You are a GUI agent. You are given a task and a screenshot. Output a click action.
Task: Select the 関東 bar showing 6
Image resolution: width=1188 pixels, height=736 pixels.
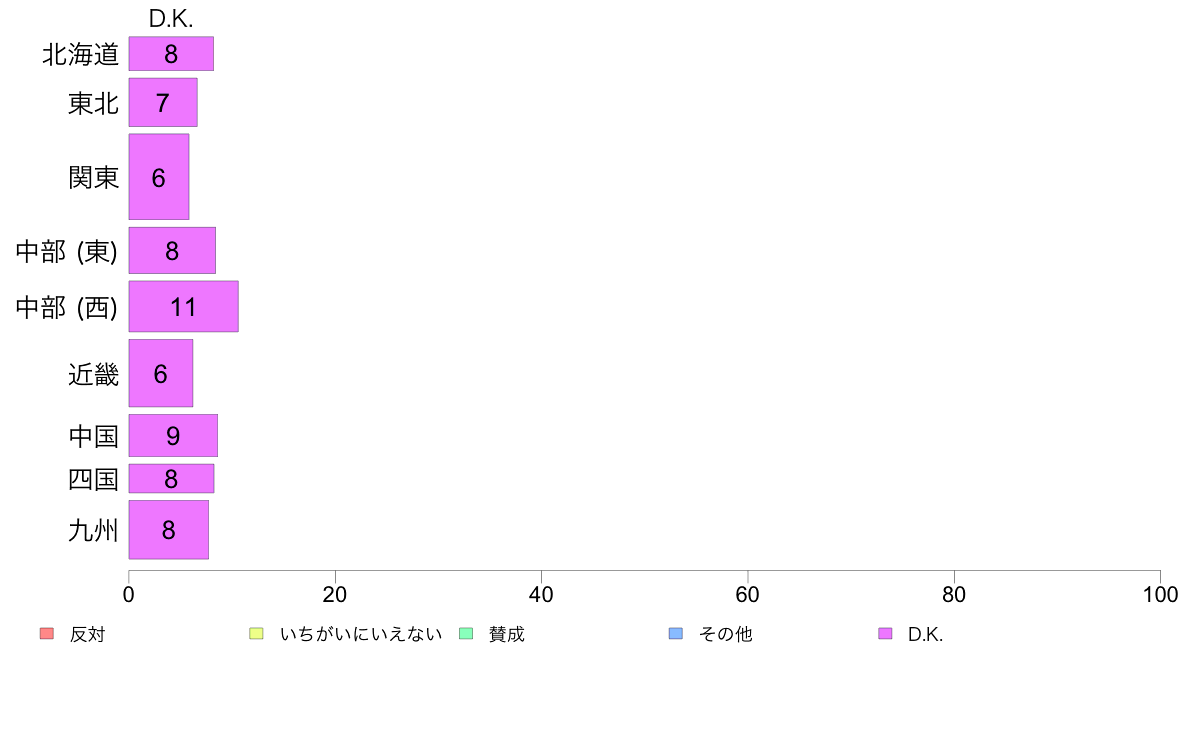coord(159,177)
